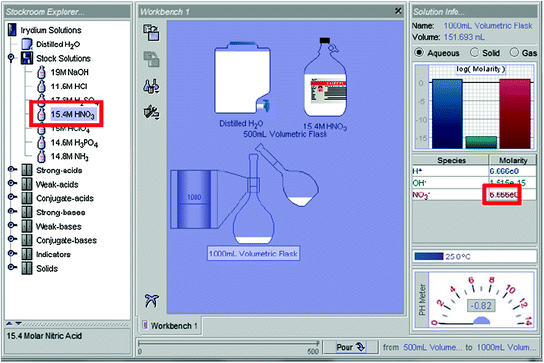
Task: Close Workbench 1 with the X button
Action: coord(398,11)
